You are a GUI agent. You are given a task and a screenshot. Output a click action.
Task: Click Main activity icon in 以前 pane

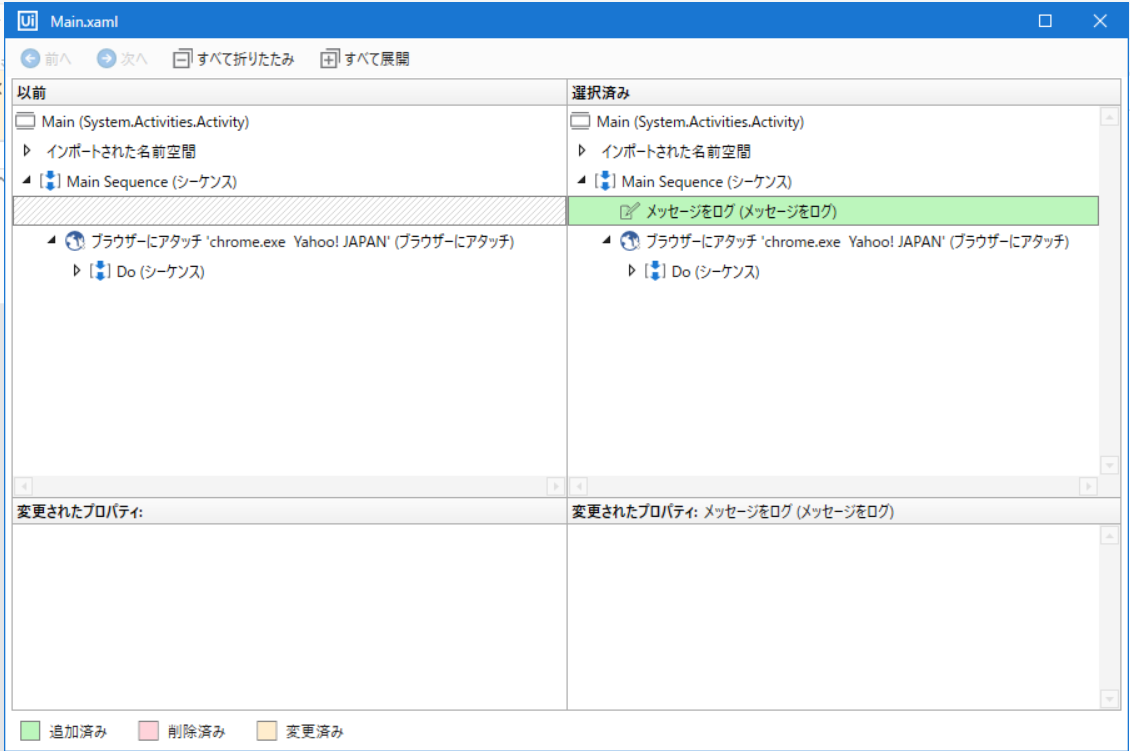pos(25,121)
